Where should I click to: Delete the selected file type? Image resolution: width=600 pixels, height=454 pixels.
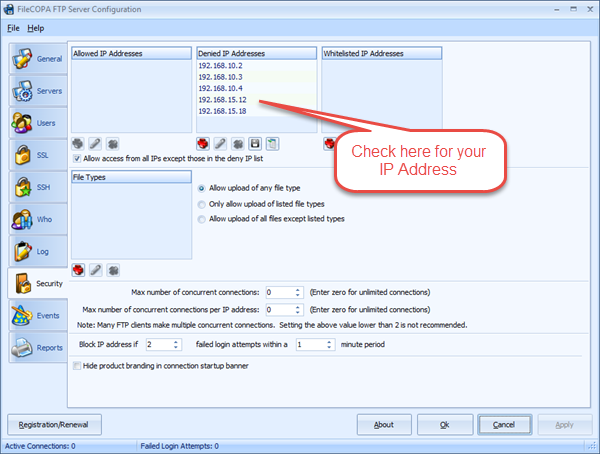click(113, 270)
